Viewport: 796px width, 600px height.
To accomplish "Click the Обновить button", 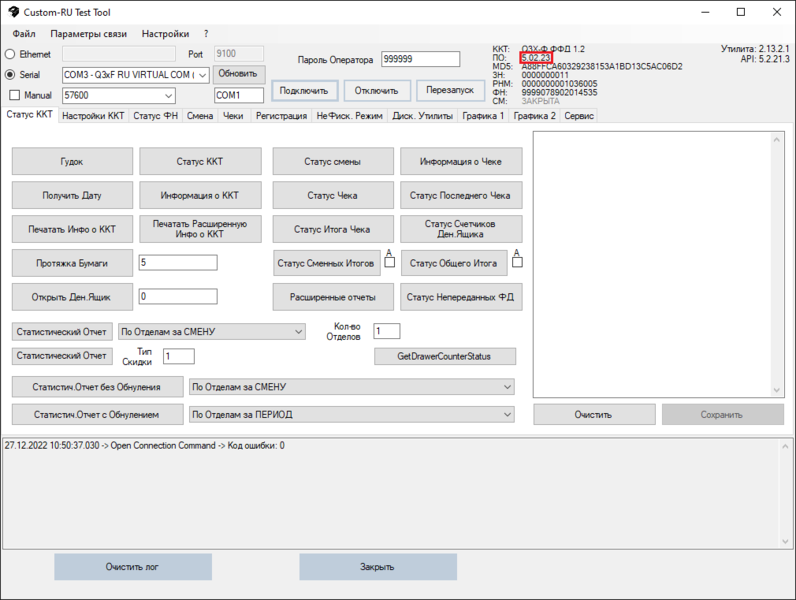I will (x=239, y=74).
